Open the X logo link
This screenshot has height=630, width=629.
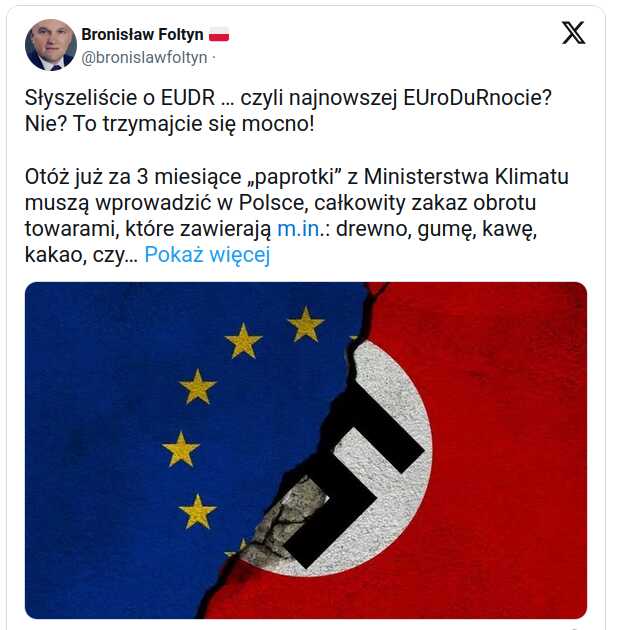573,33
